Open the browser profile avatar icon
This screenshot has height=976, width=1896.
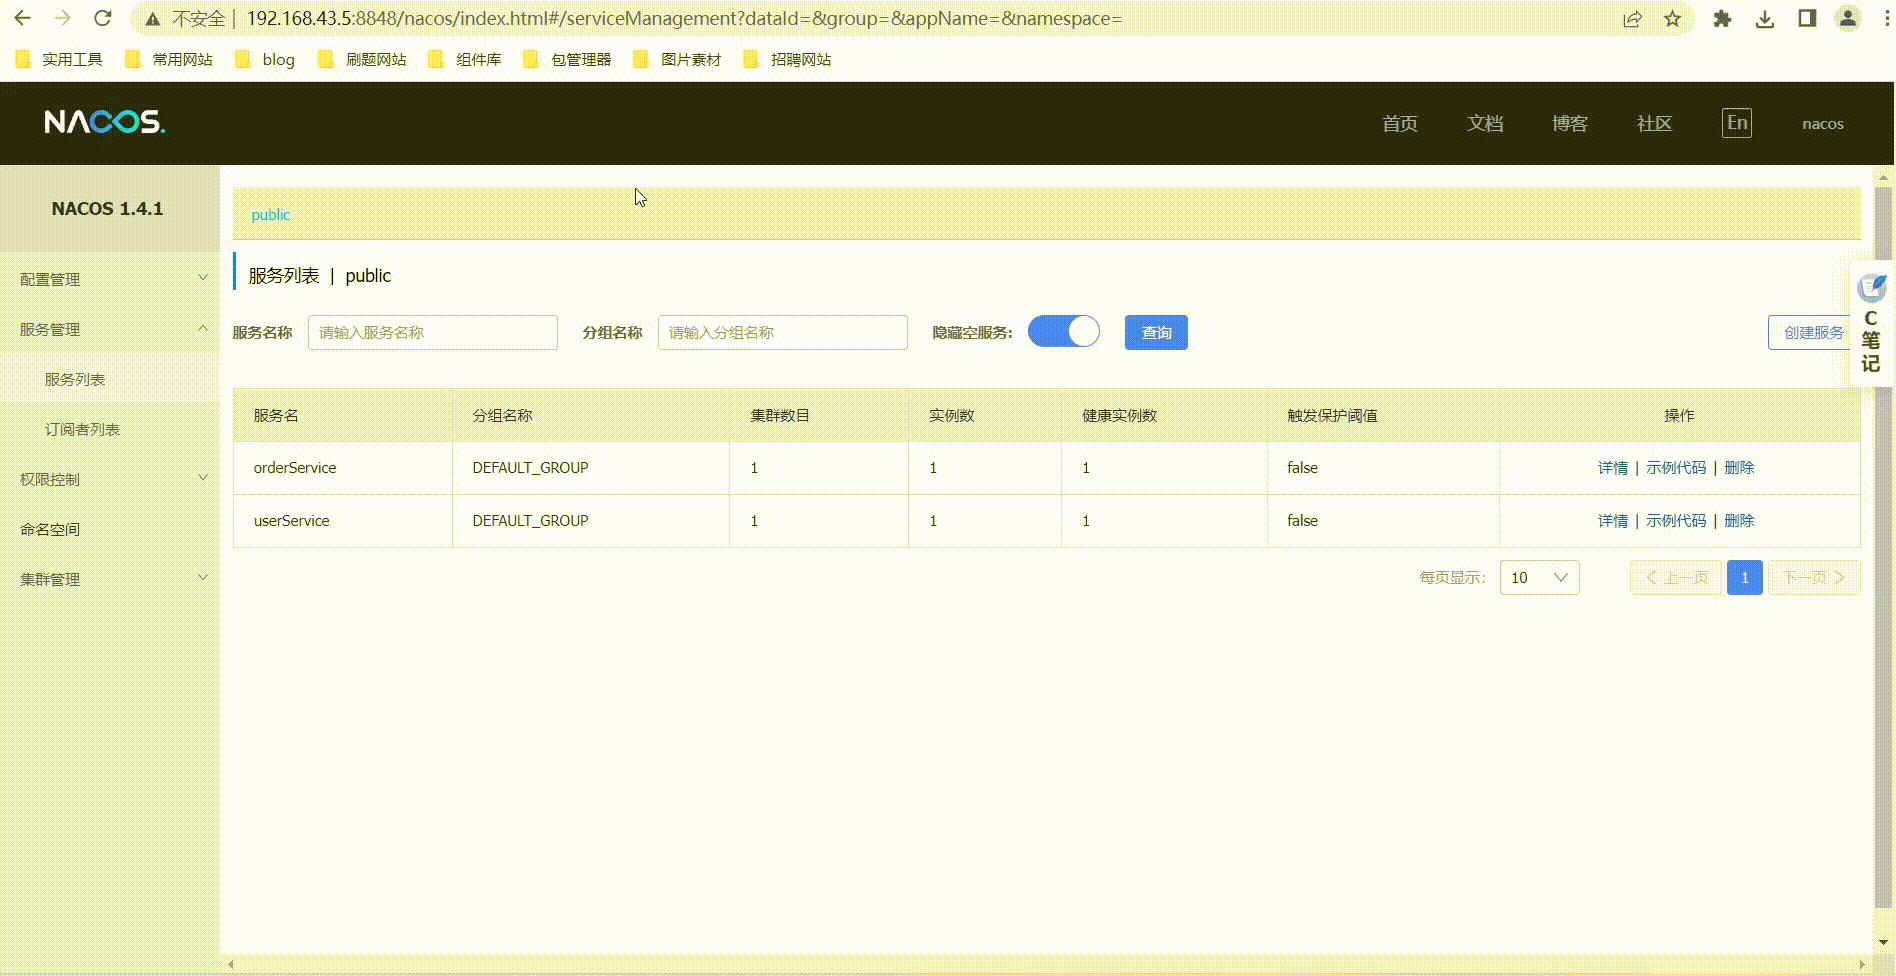click(1848, 19)
